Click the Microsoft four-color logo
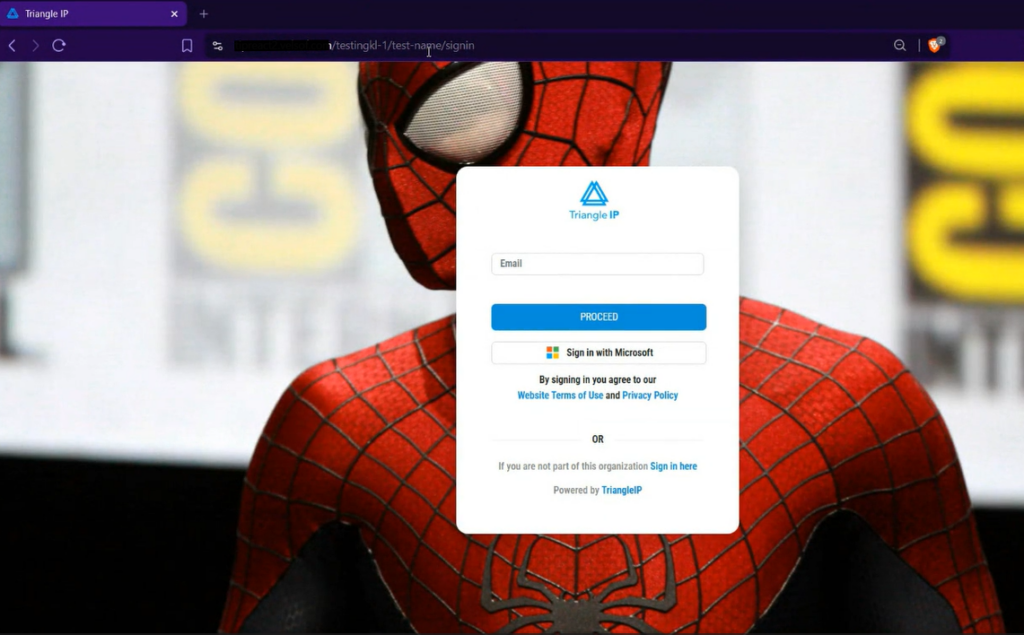The image size is (1024, 635). 553,353
